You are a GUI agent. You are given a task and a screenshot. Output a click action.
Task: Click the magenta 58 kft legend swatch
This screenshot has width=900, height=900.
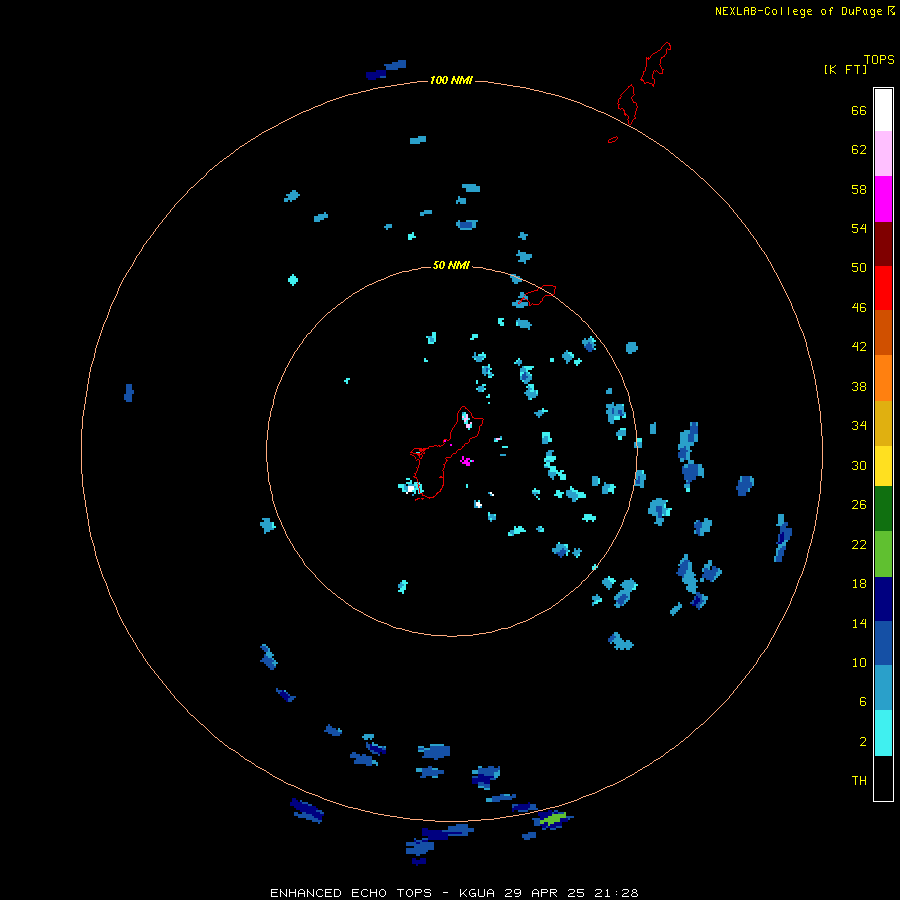coord(883,199)
